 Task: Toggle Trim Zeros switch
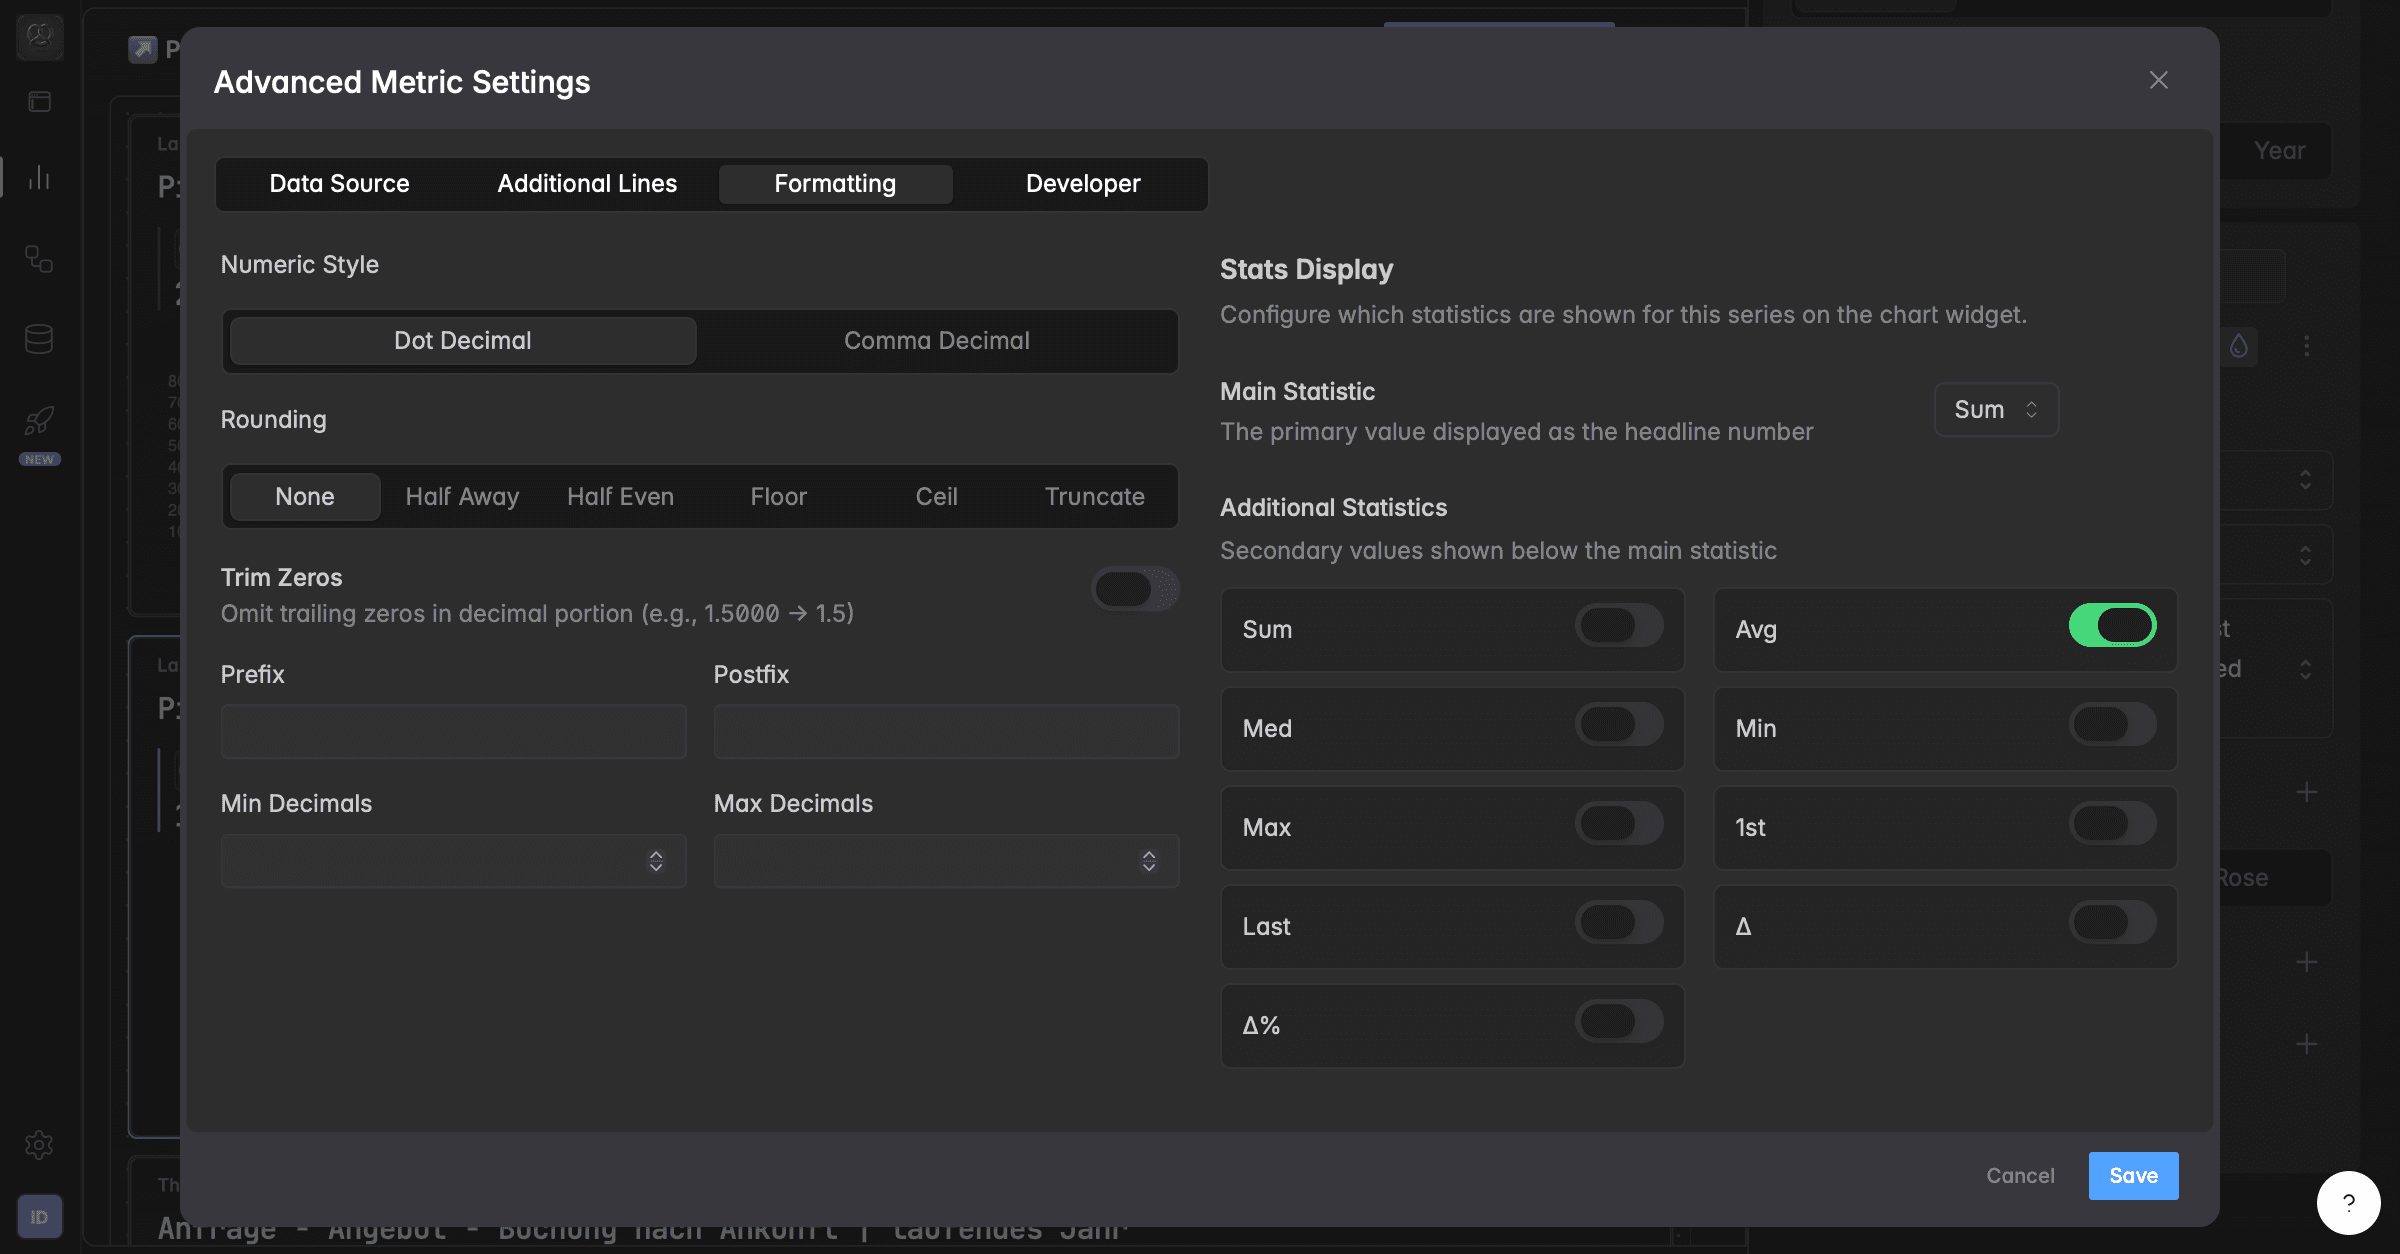1134,589
